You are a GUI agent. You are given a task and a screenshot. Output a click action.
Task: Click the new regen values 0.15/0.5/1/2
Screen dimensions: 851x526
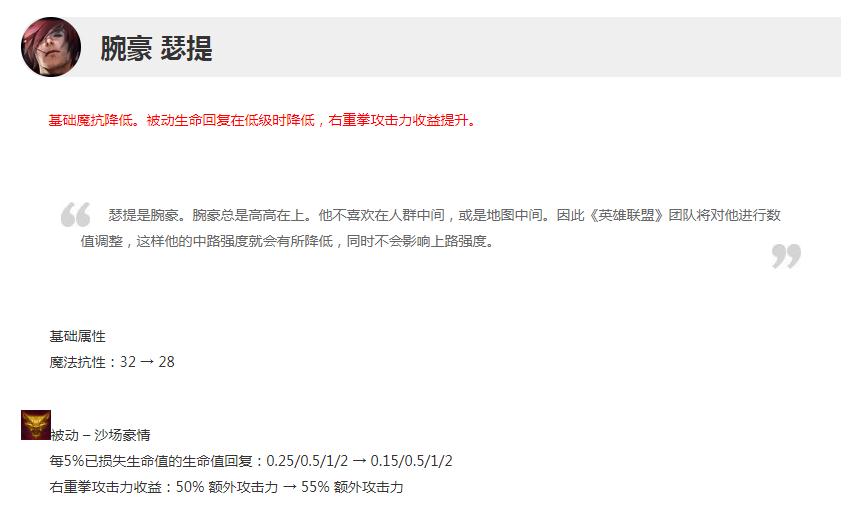pos(411,461)
